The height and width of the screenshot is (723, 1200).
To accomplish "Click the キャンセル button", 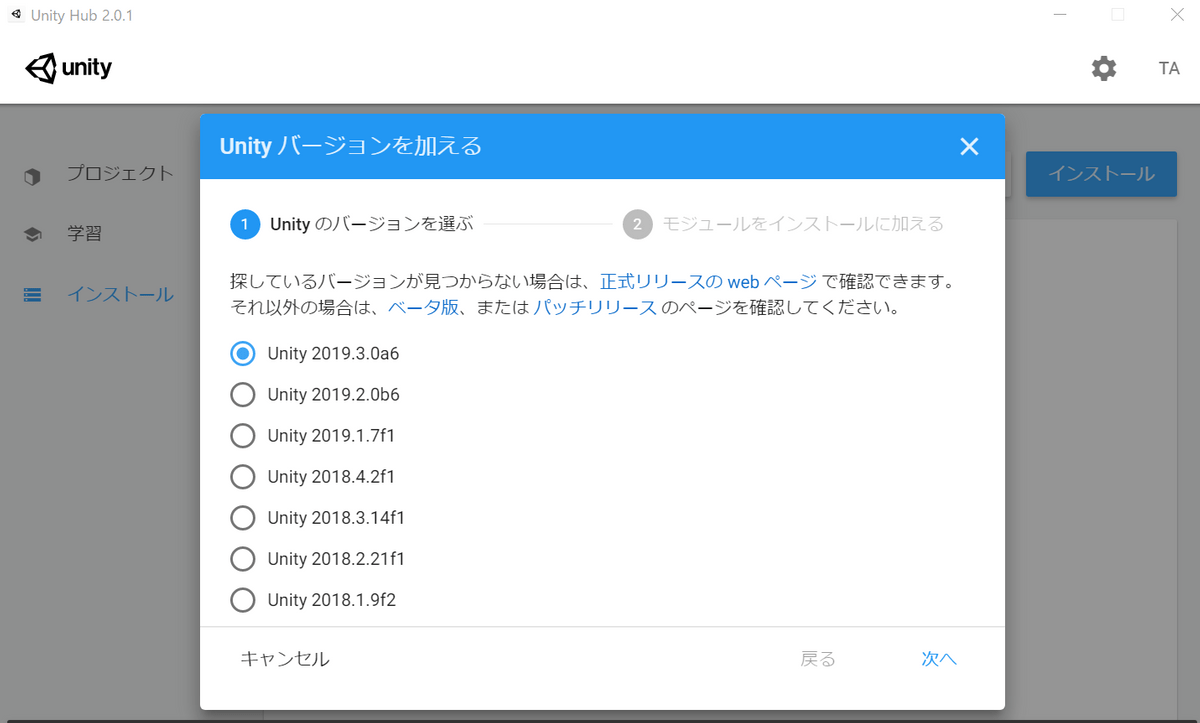I will 285,658.
